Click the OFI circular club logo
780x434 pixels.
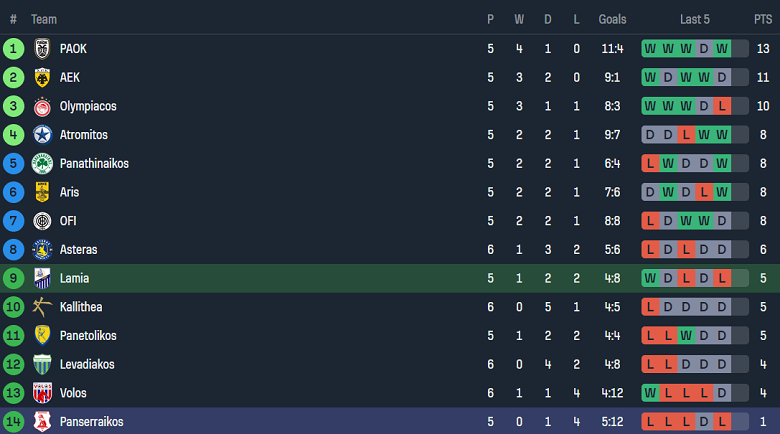[x=42, y=221]
